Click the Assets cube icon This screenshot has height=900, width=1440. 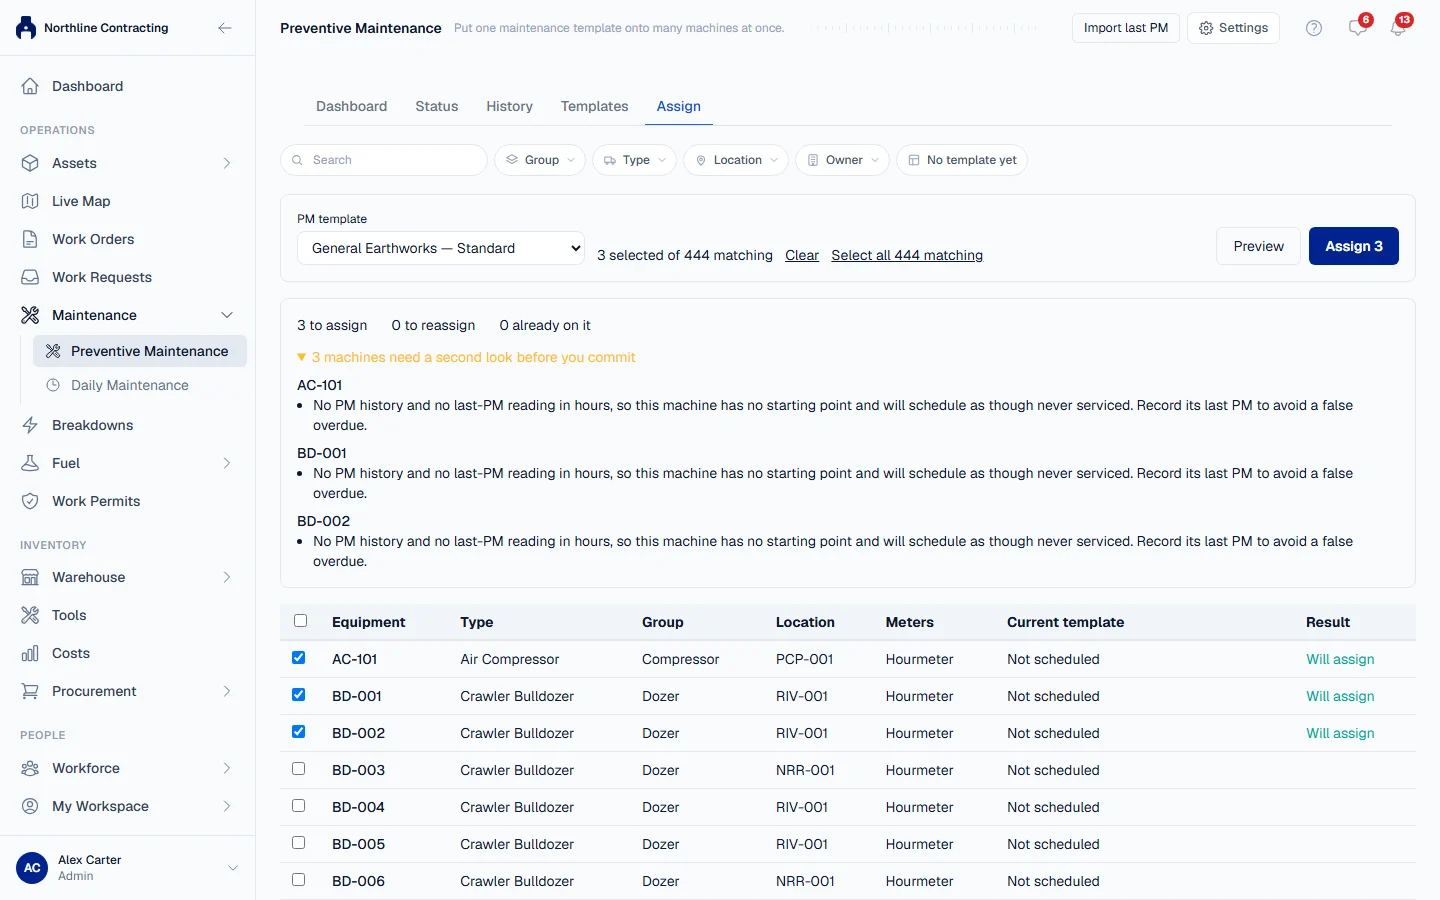(x=30, y=163)
